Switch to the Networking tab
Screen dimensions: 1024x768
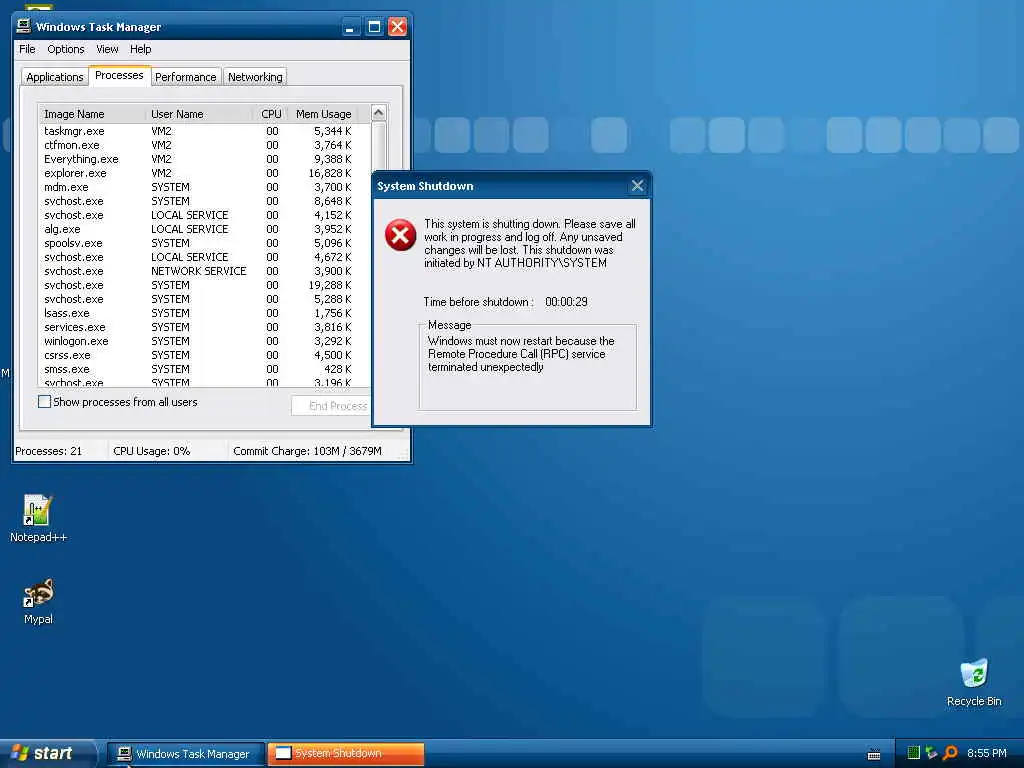(x=255, y=77)
